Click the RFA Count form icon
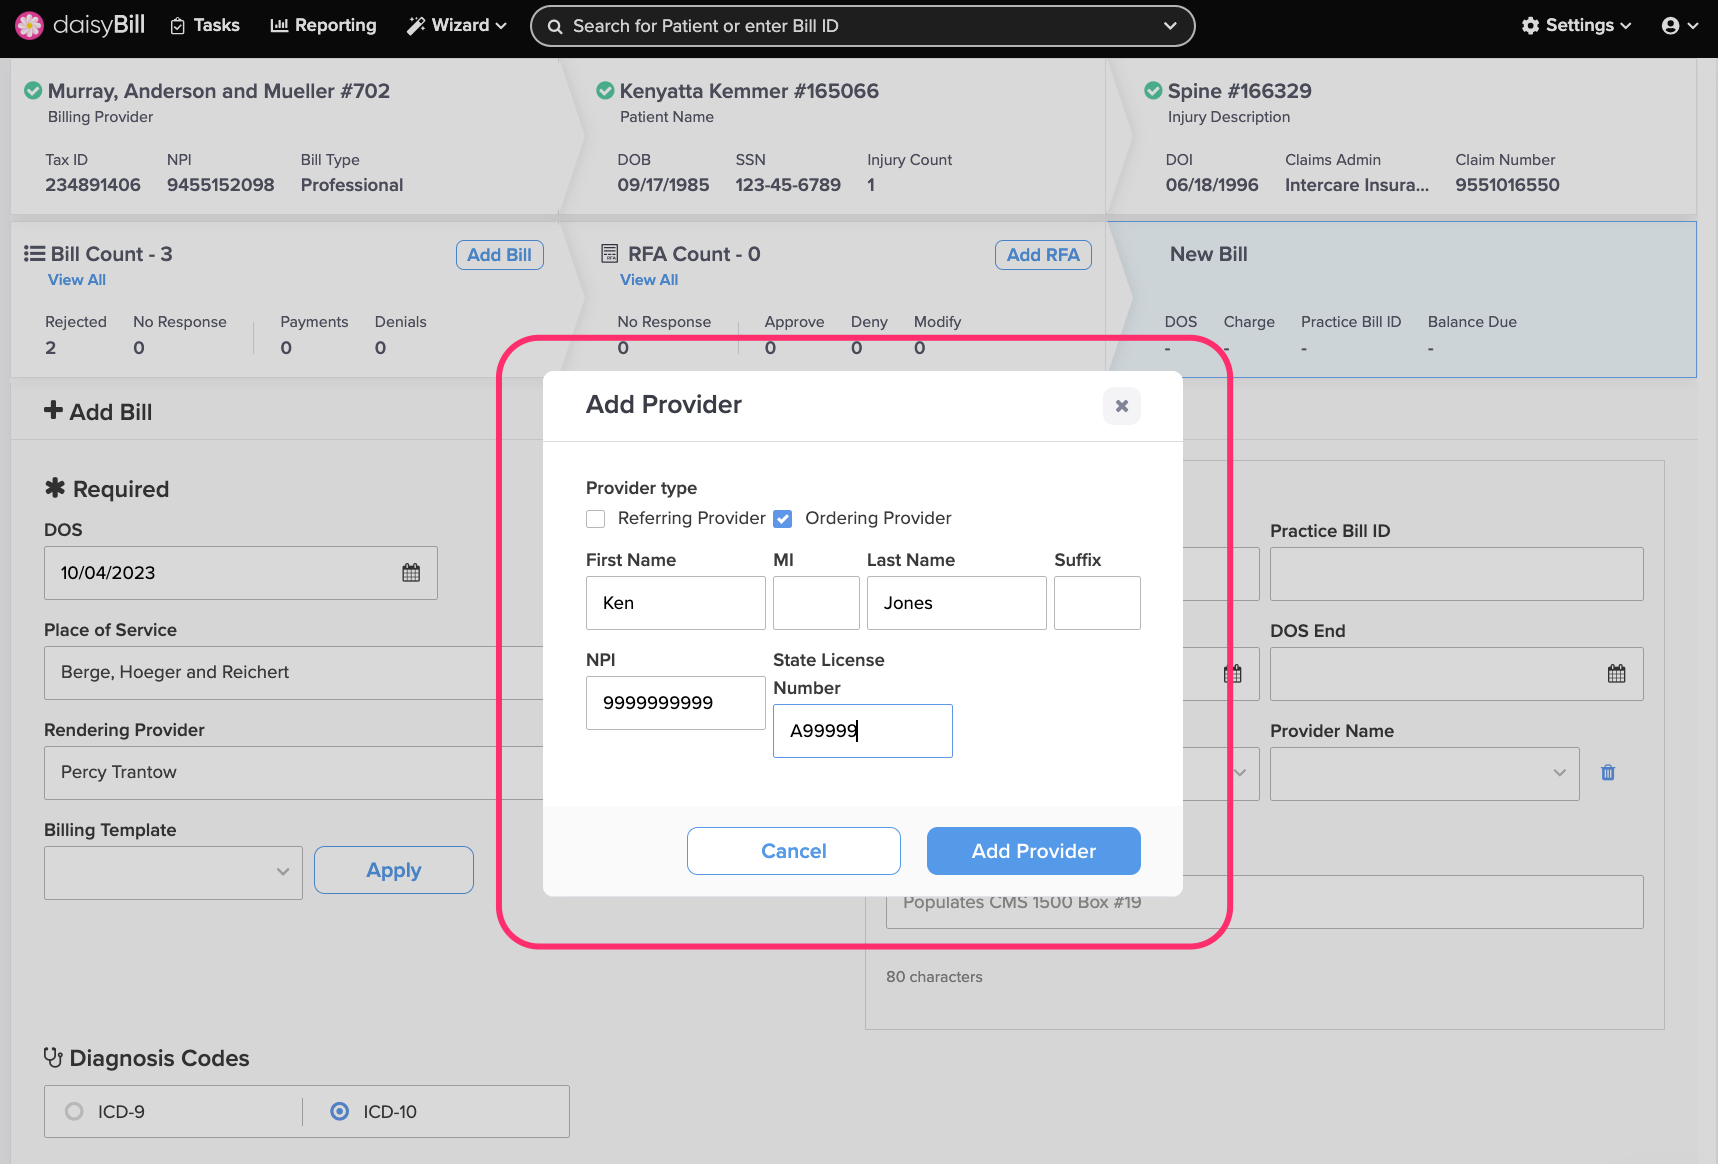Screen dimensions: 1718x1164 [x=609, y=254]
